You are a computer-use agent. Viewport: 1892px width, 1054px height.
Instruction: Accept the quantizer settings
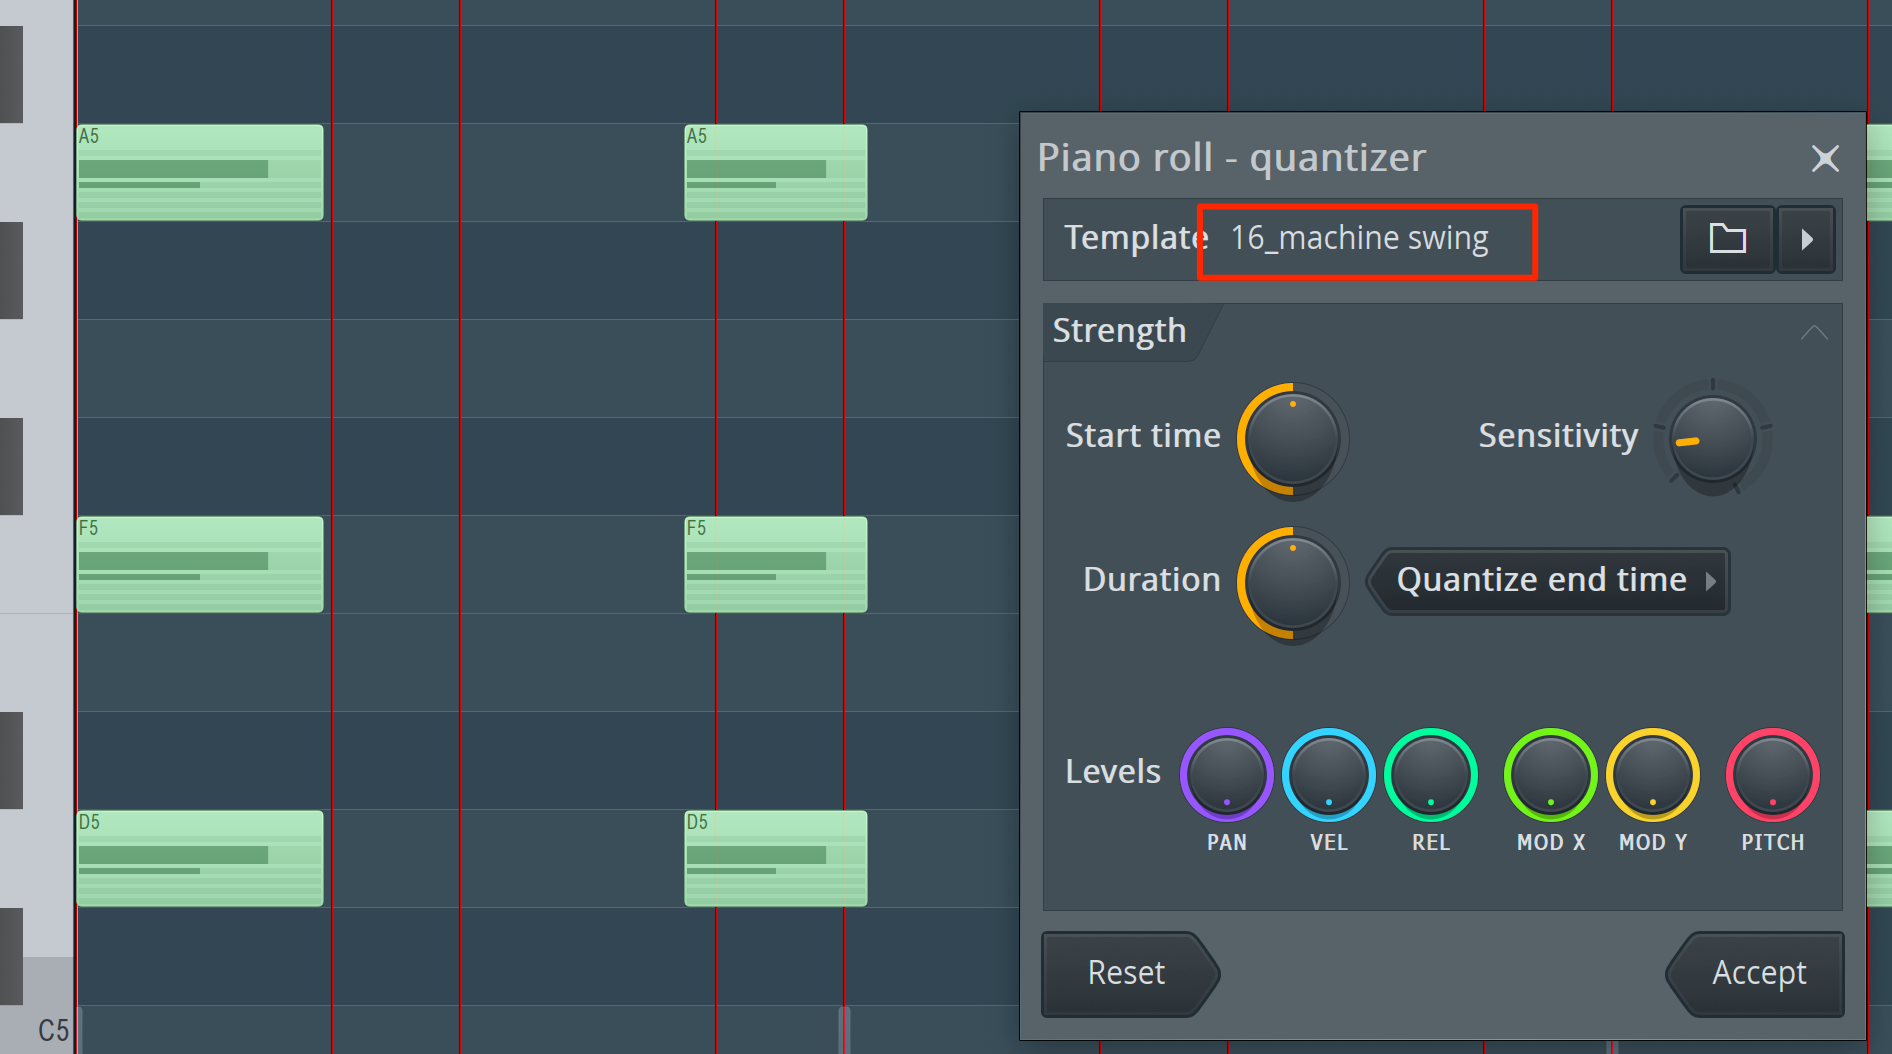pos(1755,974)
